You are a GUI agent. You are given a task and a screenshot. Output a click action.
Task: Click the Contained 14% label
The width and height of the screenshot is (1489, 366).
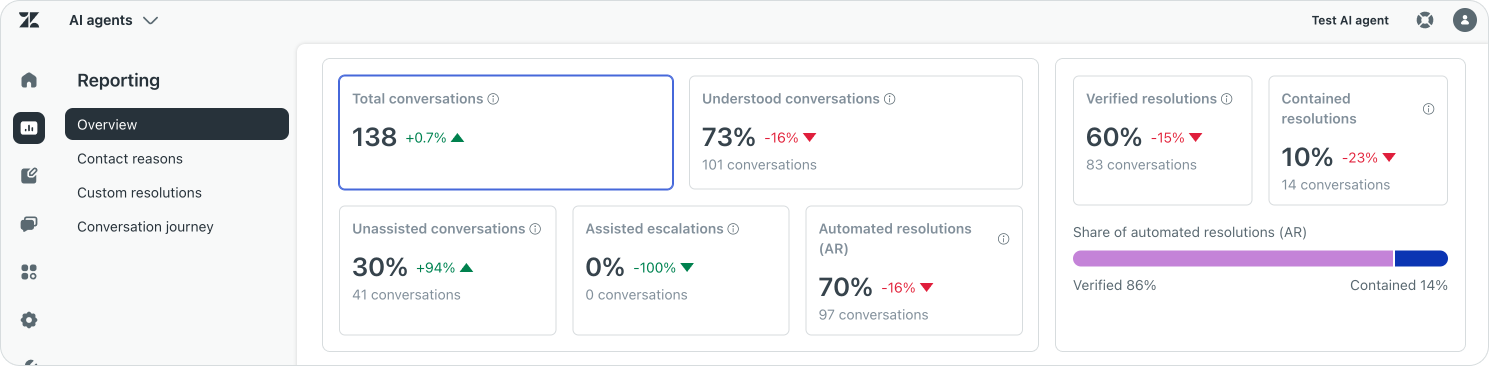pos(1399,286)
